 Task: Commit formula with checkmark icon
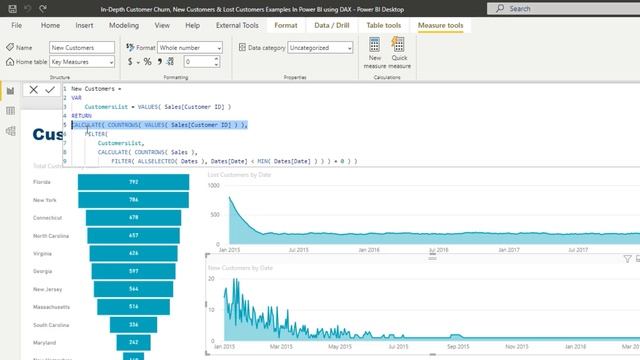point(50,90)
